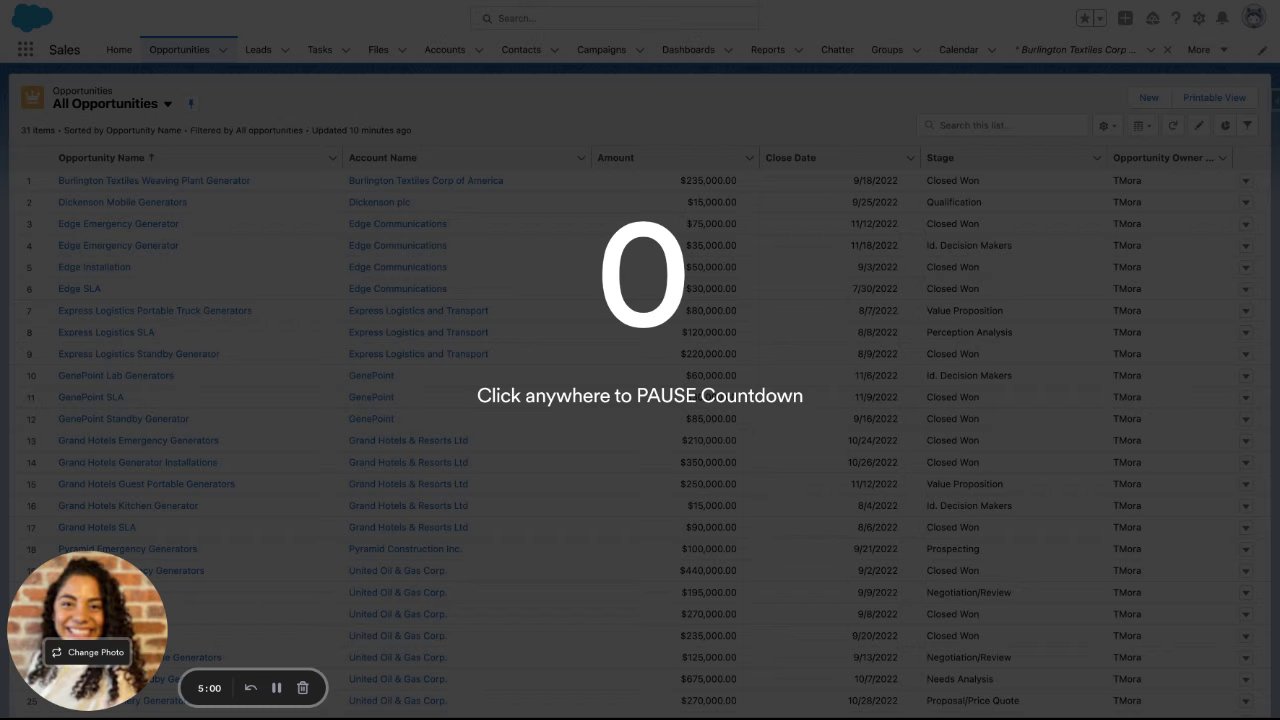The width and height of the screenshot is (1280, 720).
Task: Expand the Accounts tab dropdown chevron
Action: (x=479, y=50)
